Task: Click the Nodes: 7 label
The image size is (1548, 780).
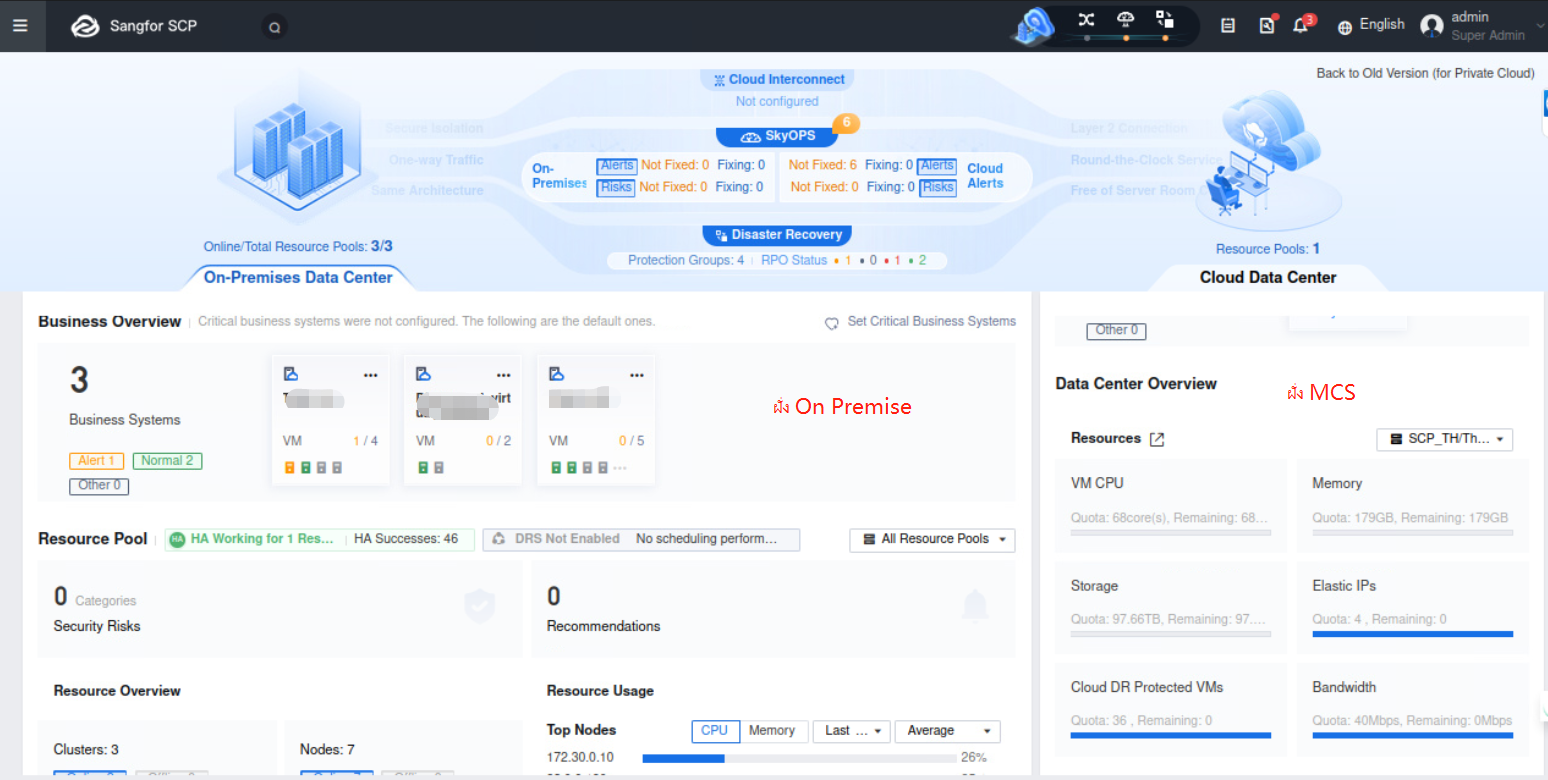Action: (x=327, y=750)
